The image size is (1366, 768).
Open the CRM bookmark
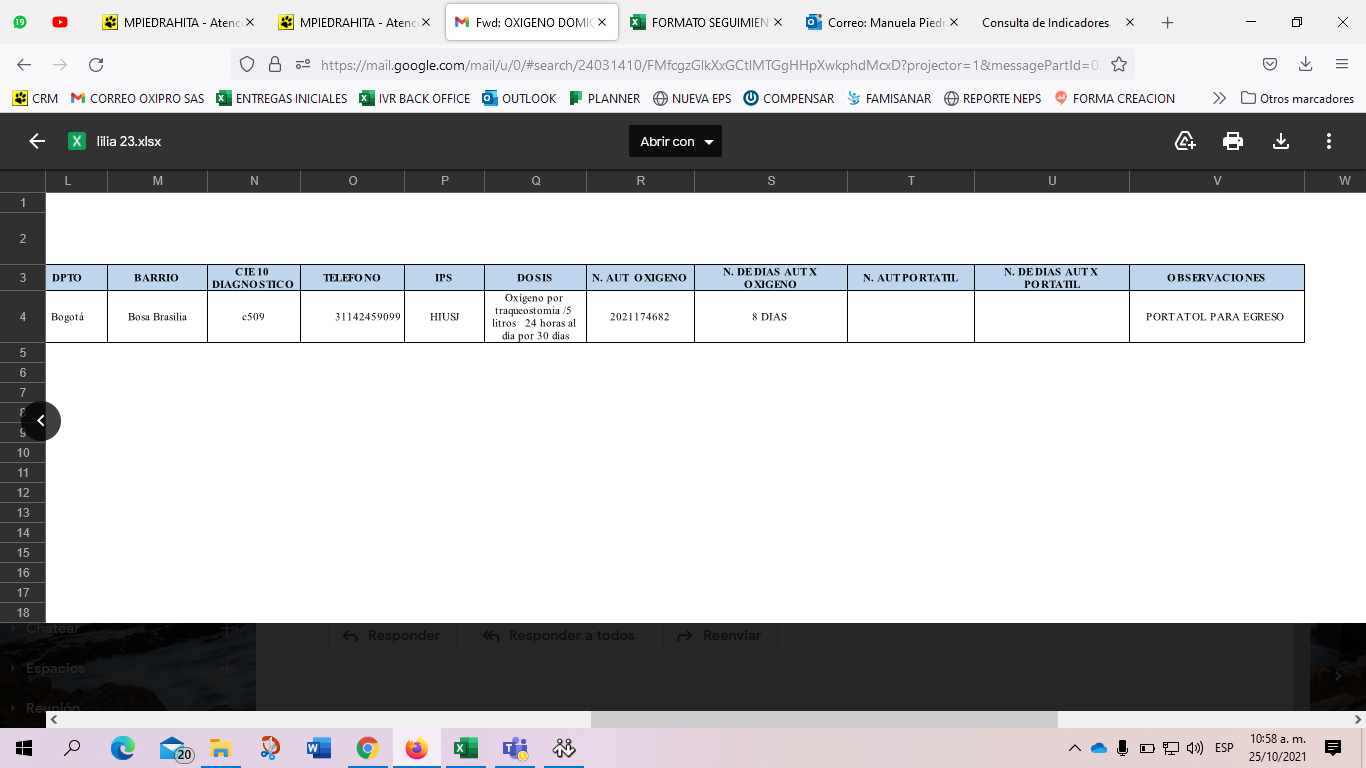pos(35,98)
